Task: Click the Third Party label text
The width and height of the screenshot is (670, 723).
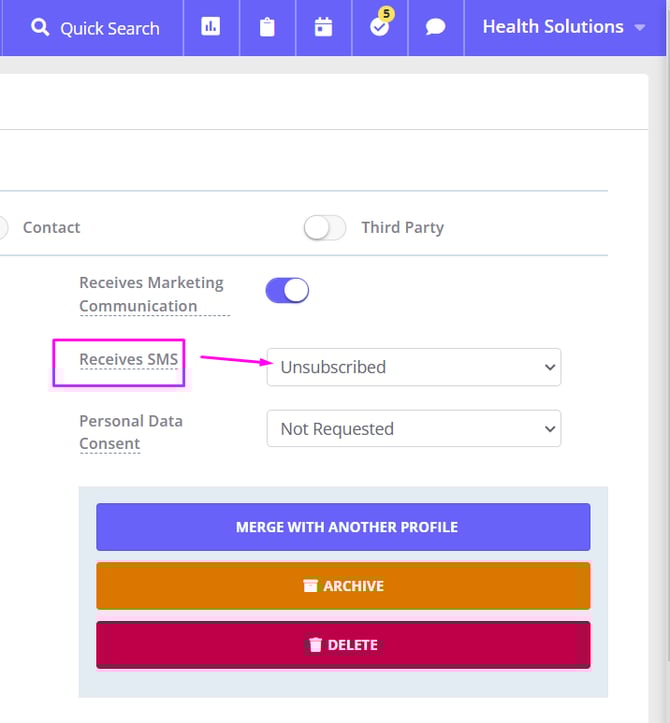Action: [402, 228]
